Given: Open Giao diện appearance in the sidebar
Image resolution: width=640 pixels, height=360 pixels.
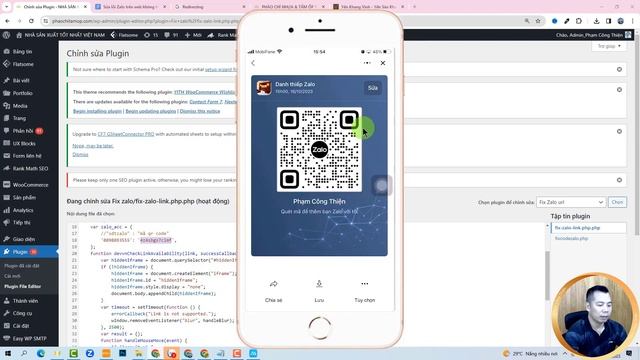Looking at the screenshot, I should pyautogui.click(x=24, y=239).
